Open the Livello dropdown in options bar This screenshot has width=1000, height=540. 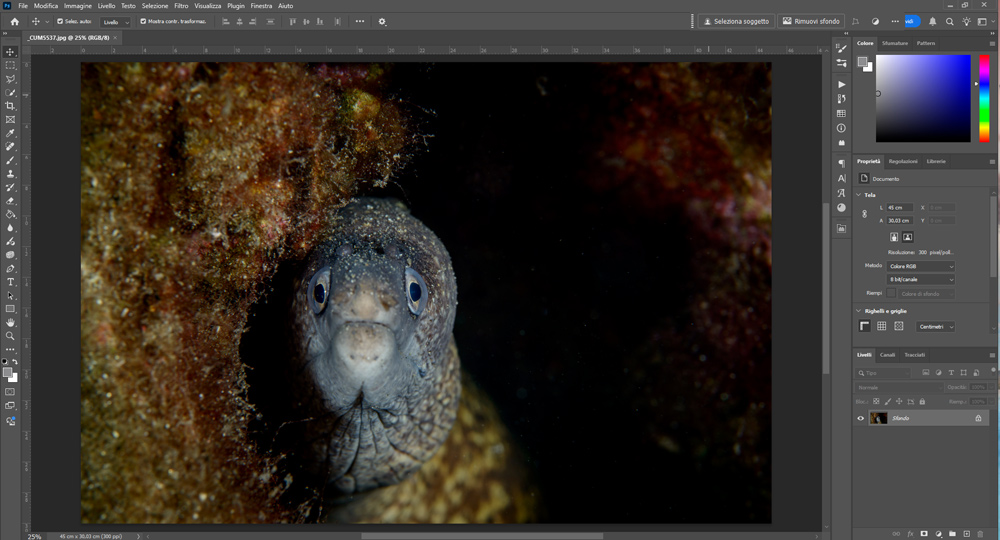click(116, 21)
